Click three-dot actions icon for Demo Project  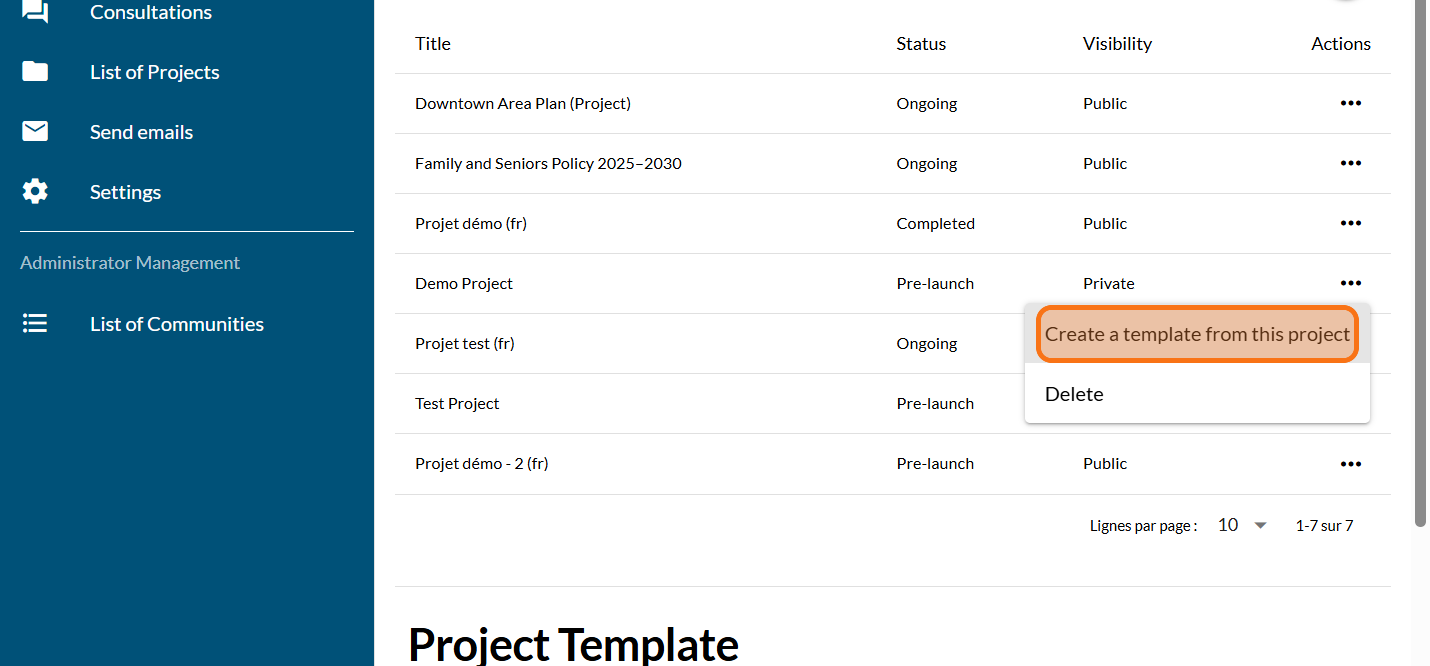1351,283
